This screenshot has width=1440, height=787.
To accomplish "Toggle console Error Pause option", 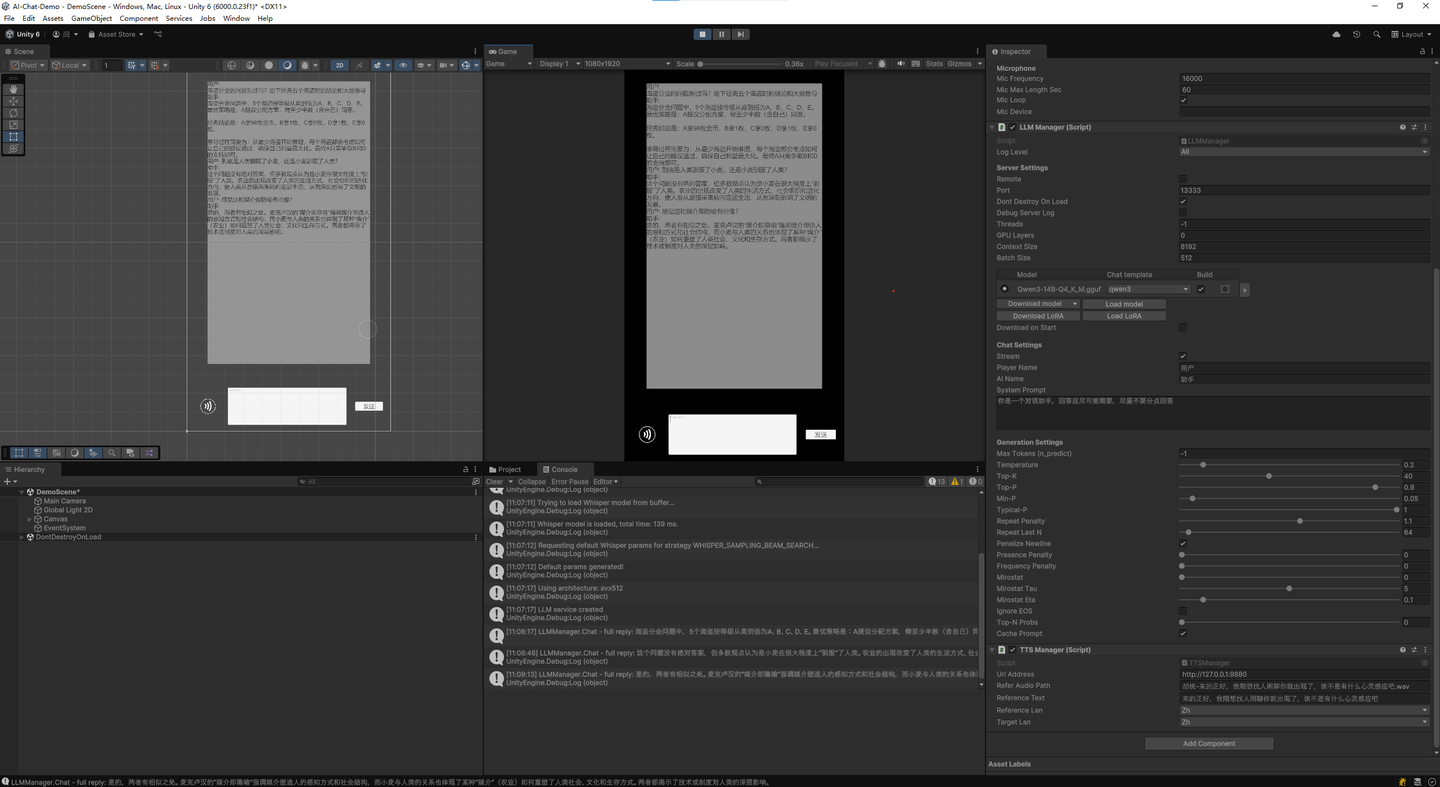I will coord(570,481).
